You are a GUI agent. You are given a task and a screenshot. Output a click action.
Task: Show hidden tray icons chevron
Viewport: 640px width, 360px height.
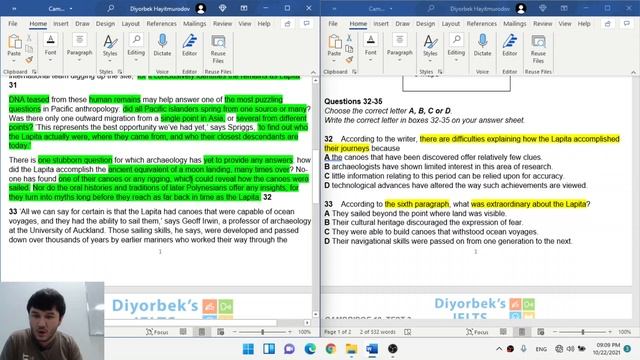tap(499, 349)
